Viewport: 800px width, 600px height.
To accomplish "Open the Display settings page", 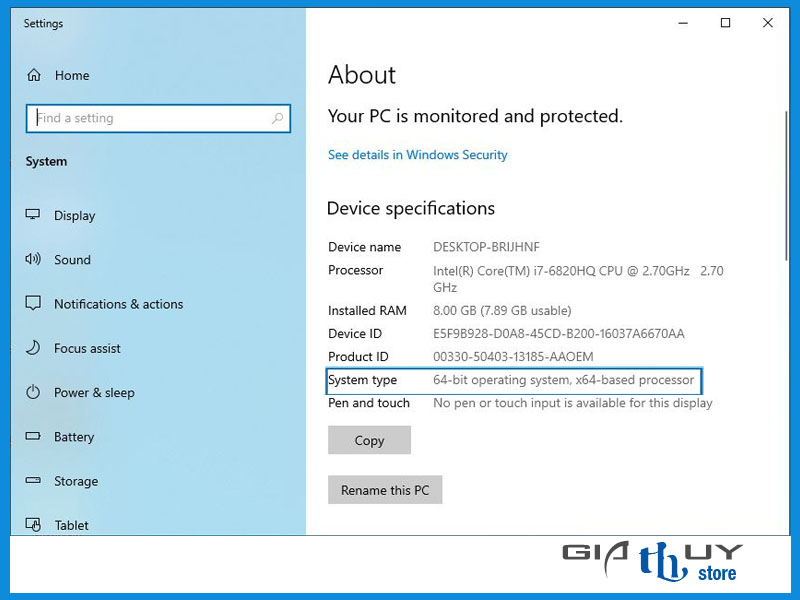I will [x=74, y=215].
